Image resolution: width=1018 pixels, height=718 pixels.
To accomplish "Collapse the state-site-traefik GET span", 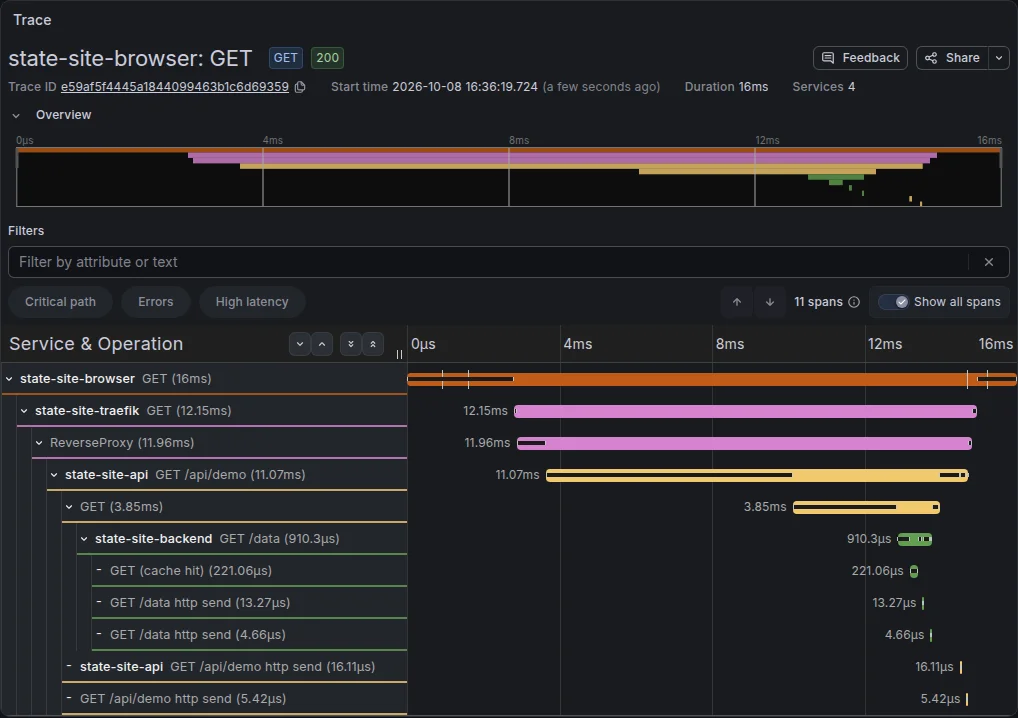I will (x=24, y=411).
